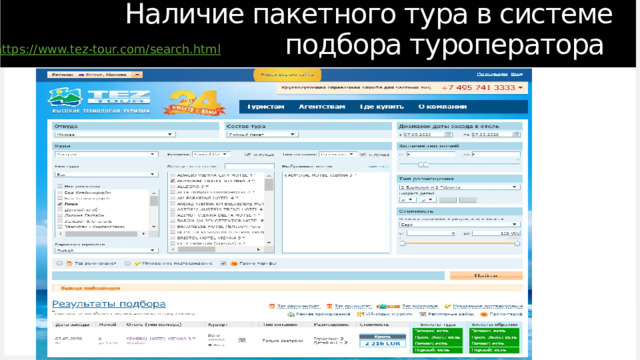Toggle the Tez рекомендует filter checkbox
This screenshot has height=360, width=640.
click(60, 264)
